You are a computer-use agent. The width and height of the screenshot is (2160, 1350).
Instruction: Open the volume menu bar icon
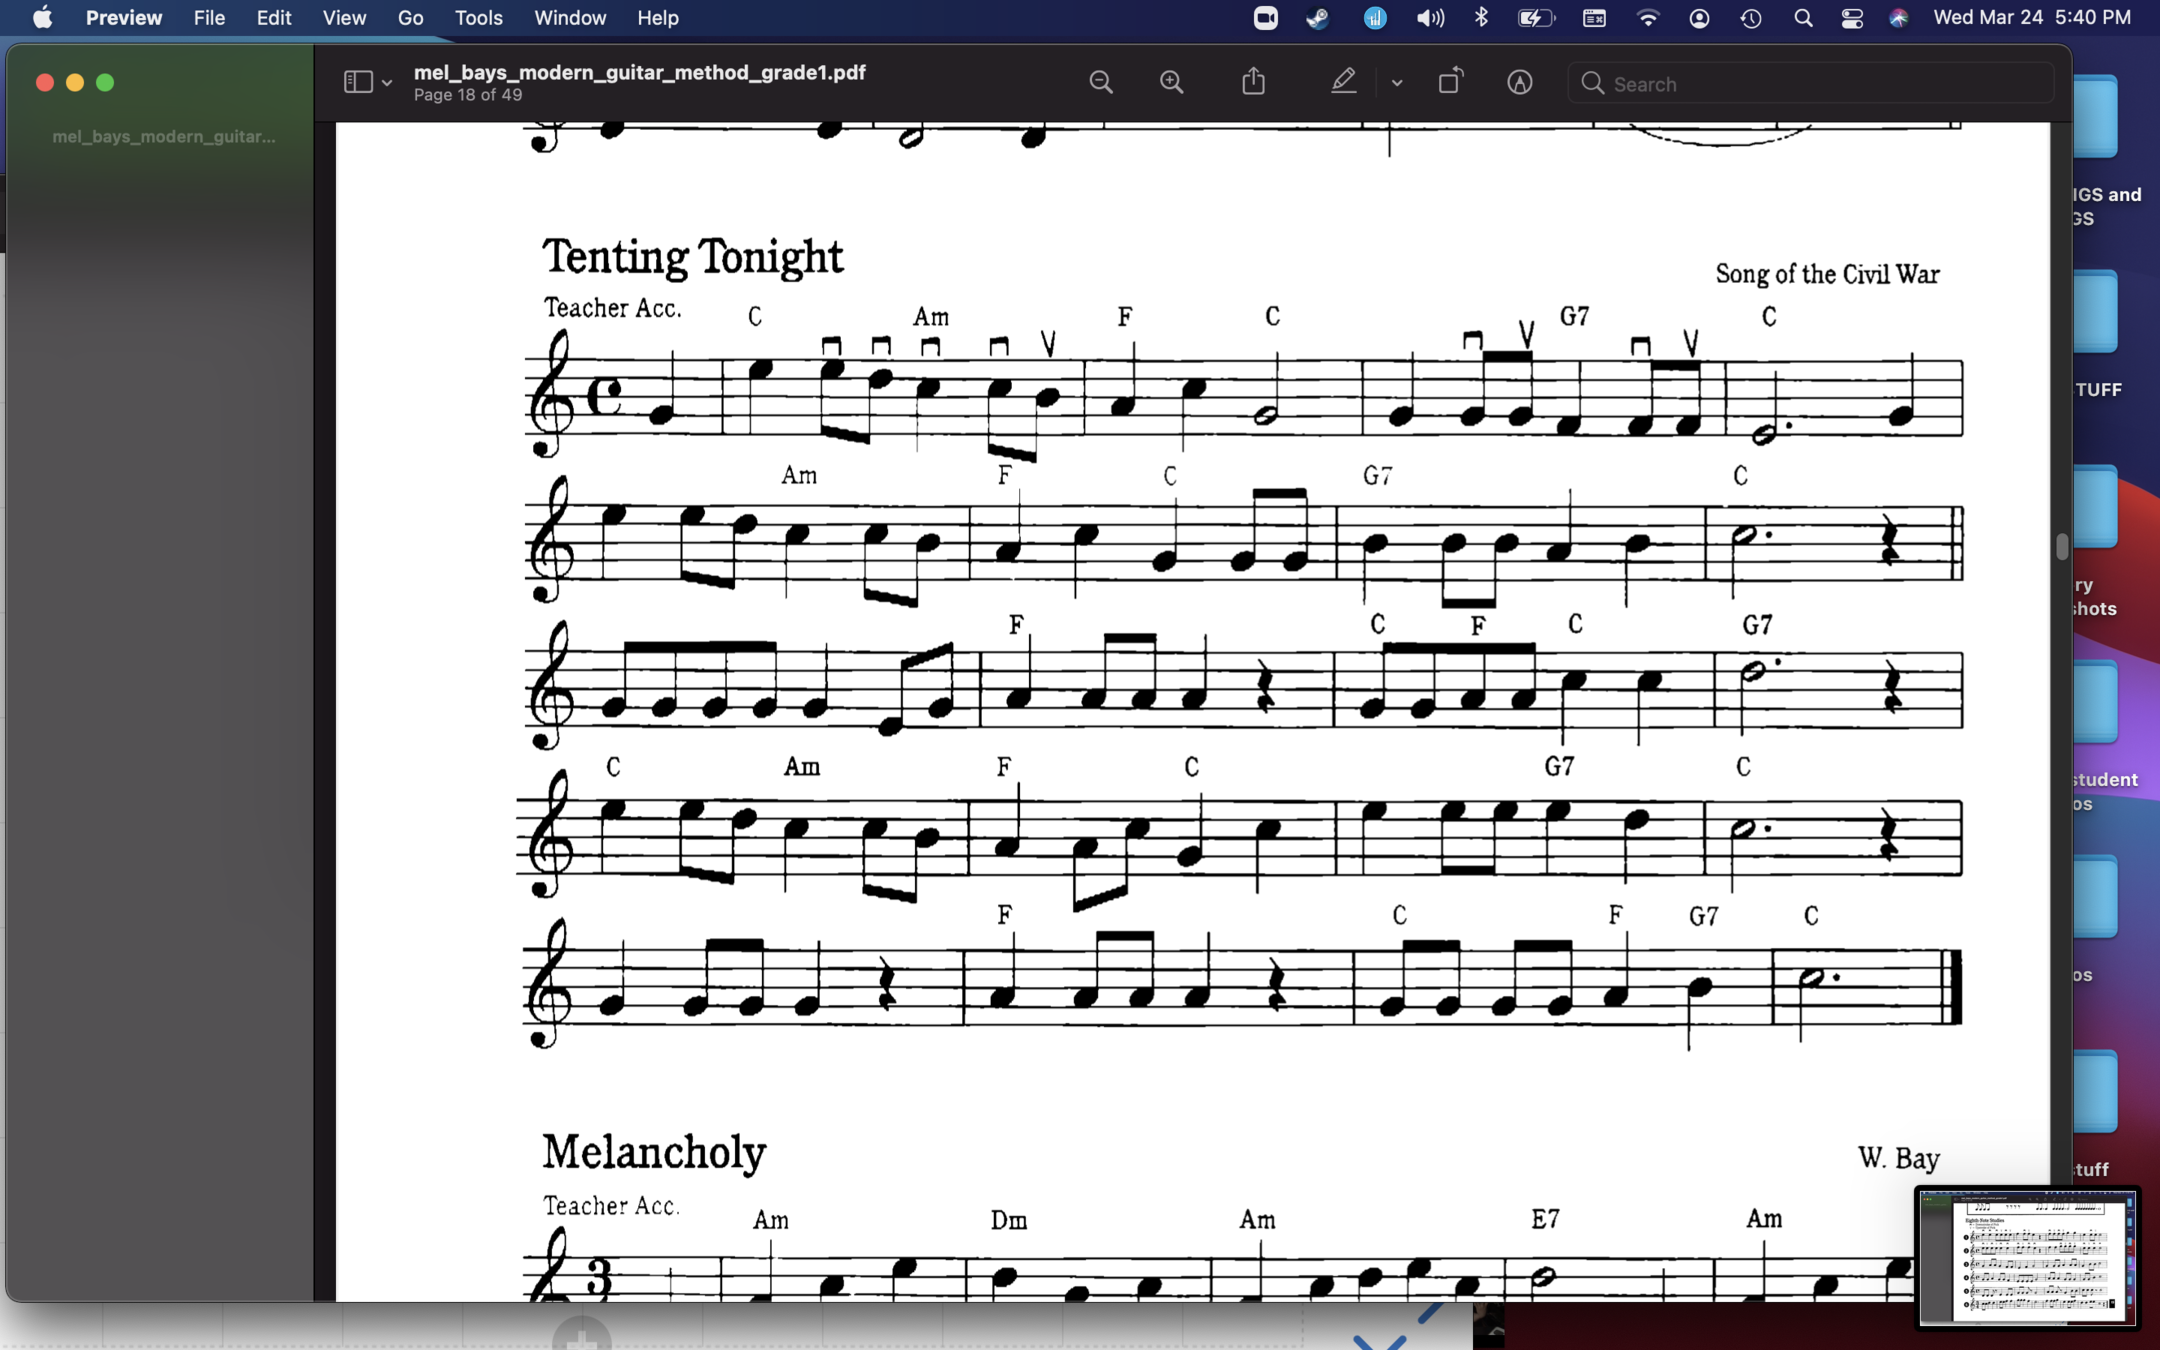1430,18
